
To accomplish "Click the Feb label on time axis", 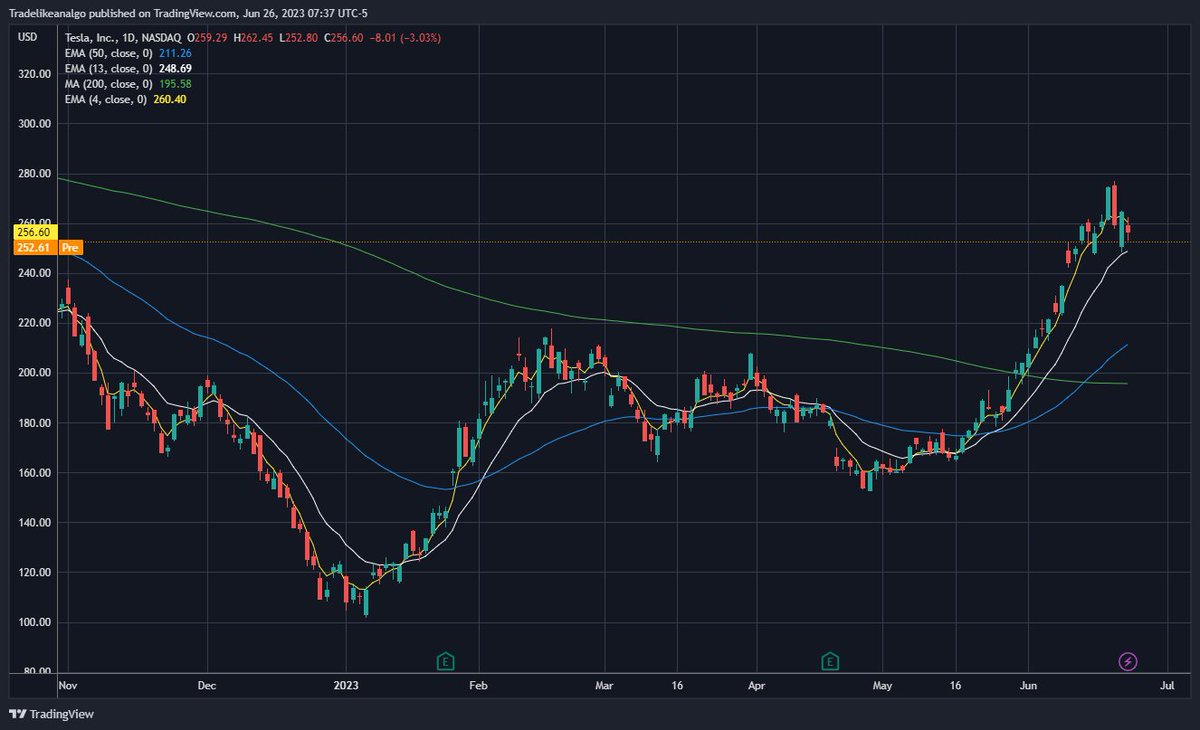I will 477,687.
